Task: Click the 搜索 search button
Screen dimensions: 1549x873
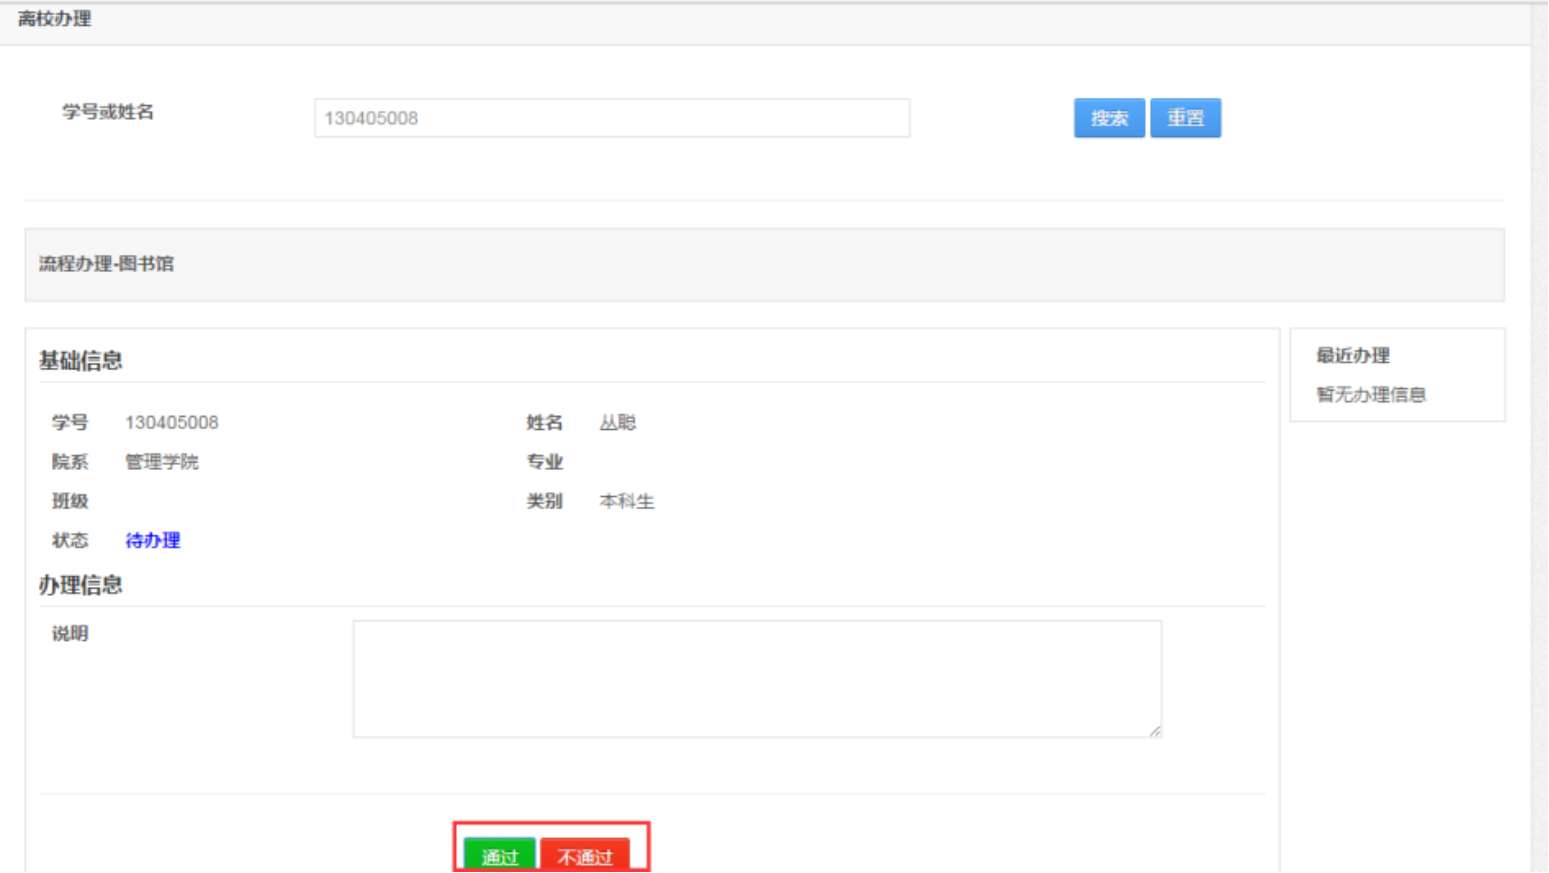Action: coord(1109,118)
